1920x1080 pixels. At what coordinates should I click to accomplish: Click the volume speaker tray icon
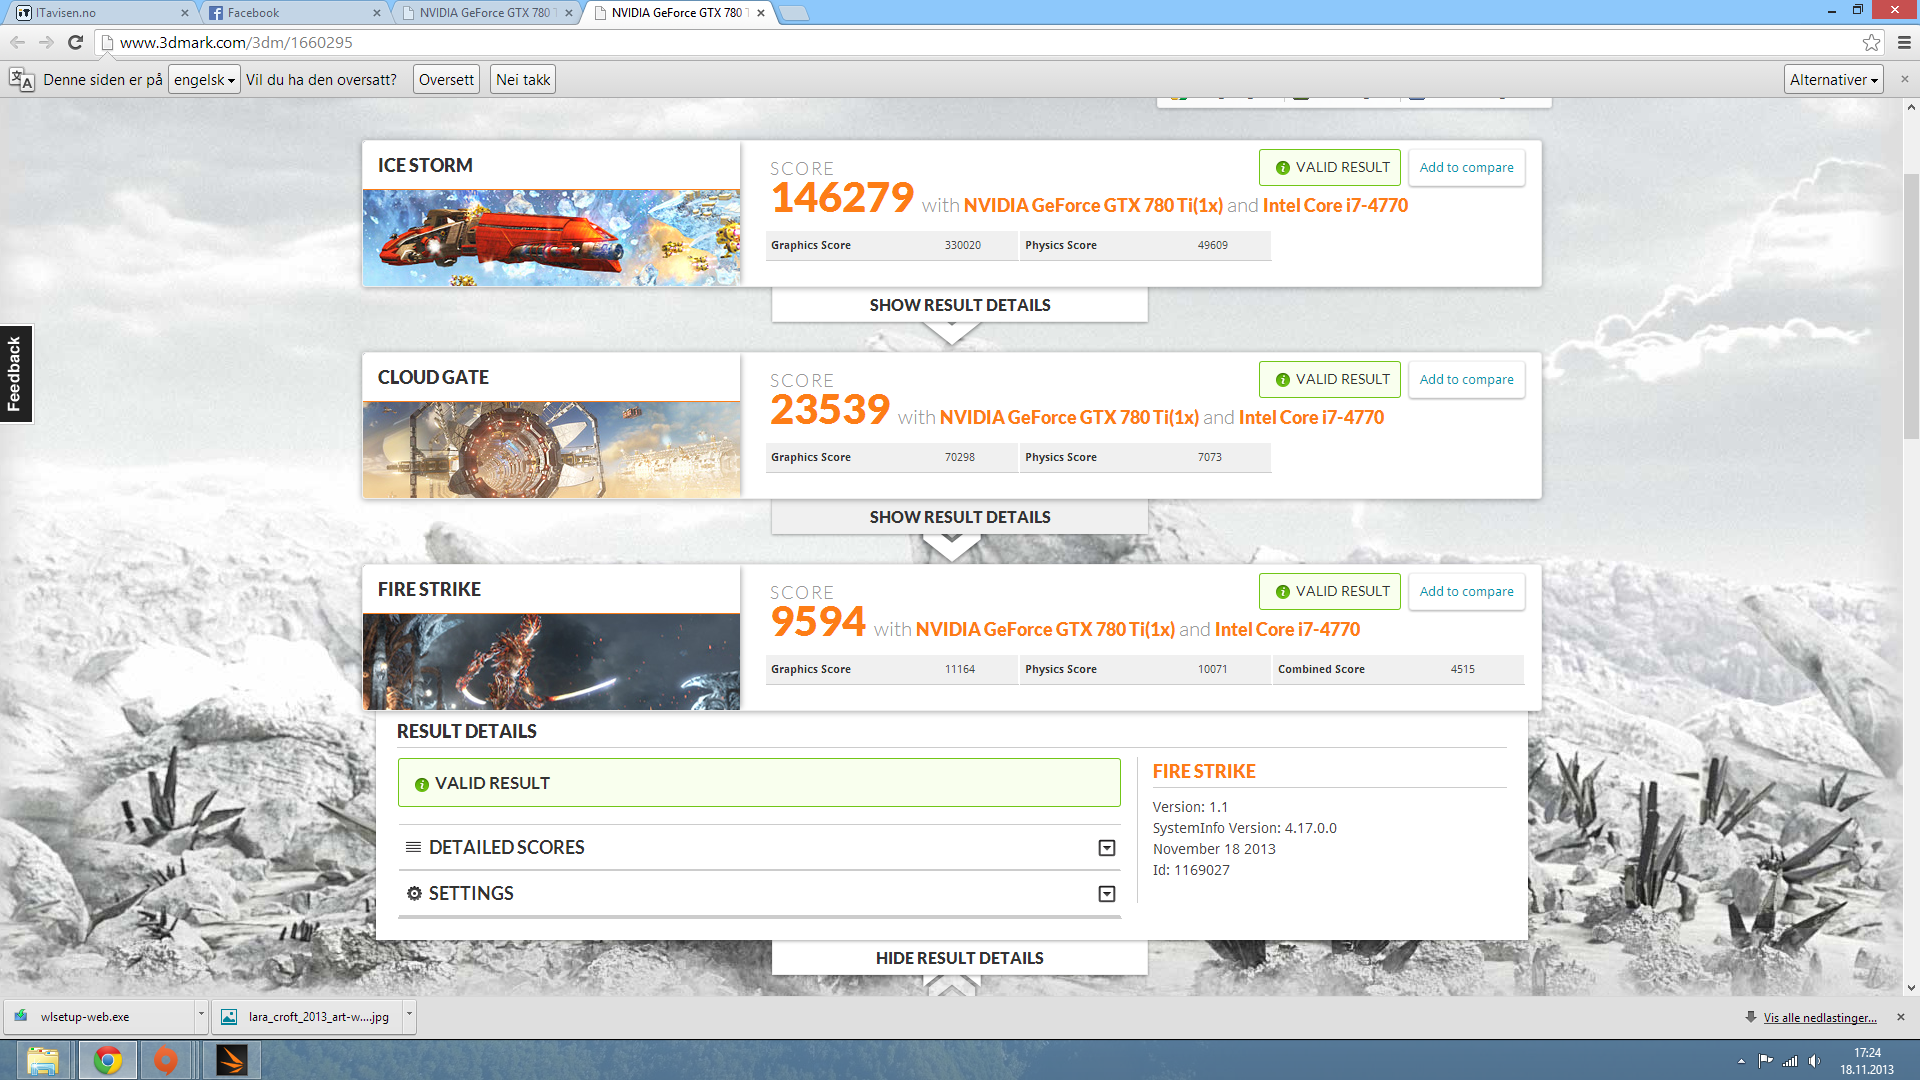click(1814, 1061)
